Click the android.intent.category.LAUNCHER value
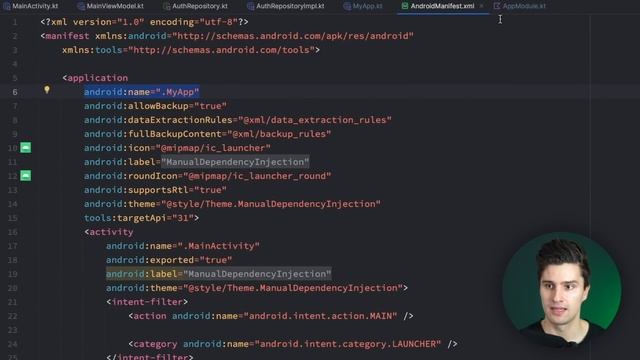 (348, 344)
